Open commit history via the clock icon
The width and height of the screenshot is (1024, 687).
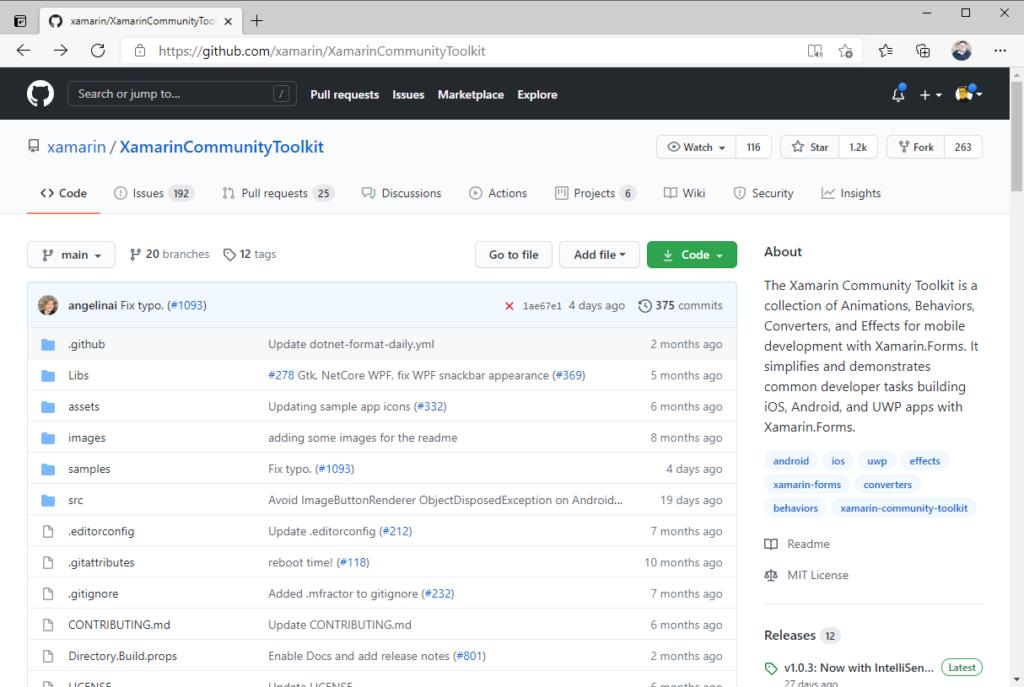click(x=644, y=305)
